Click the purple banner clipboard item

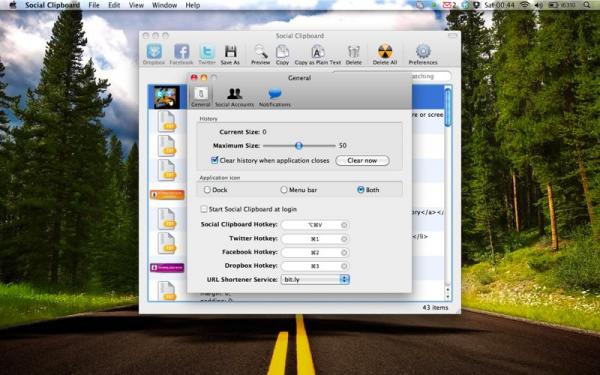click(167, 267)
